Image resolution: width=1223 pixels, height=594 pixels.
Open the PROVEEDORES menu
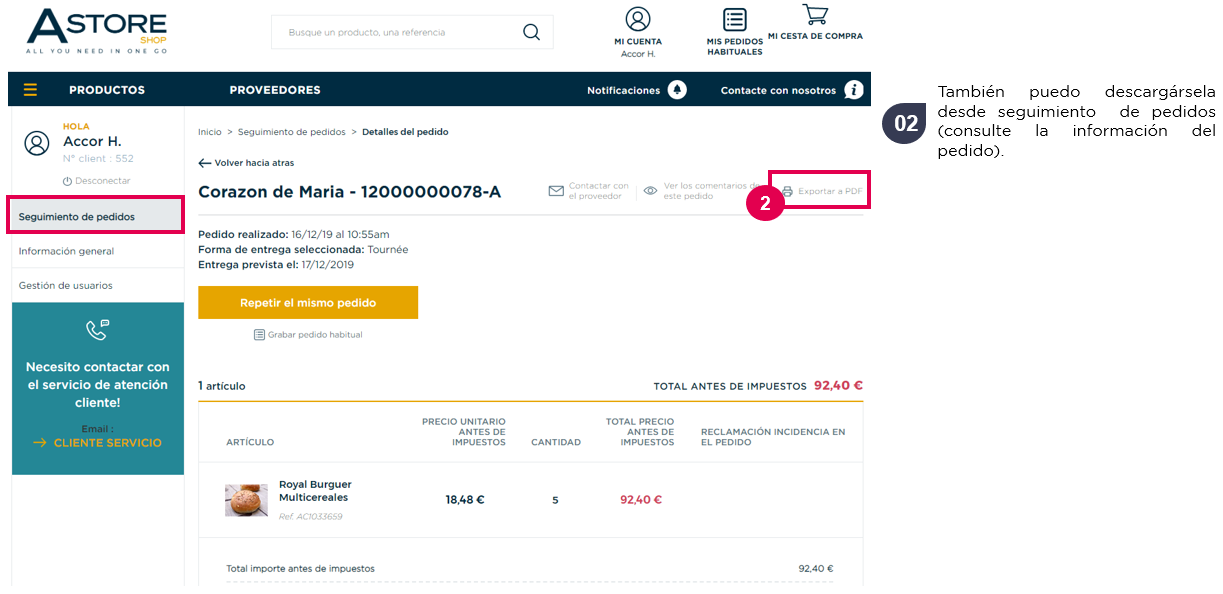point(275,90)
